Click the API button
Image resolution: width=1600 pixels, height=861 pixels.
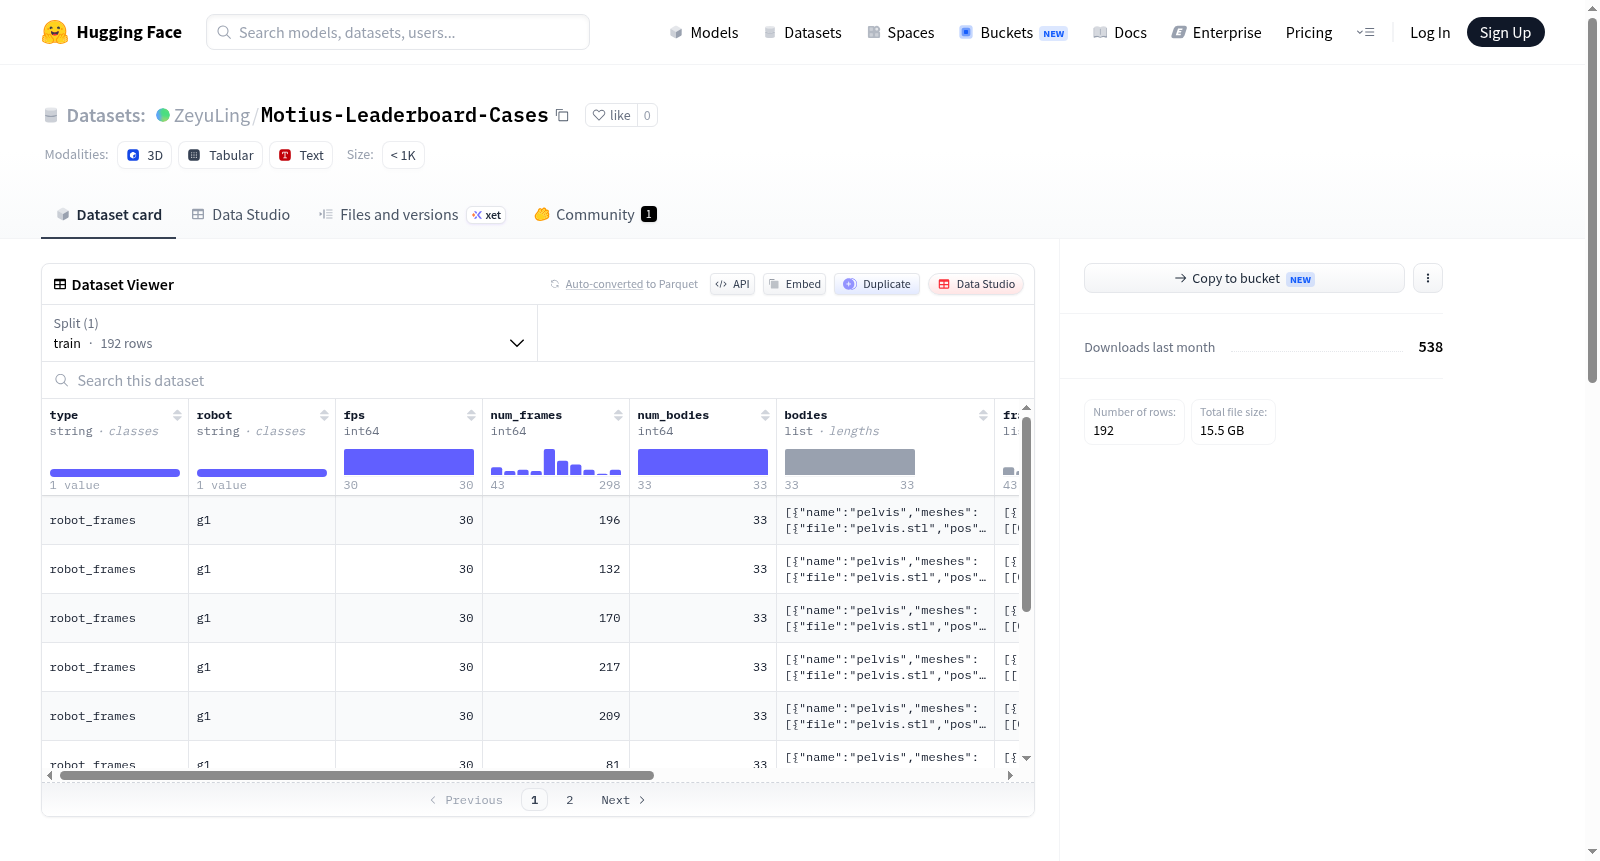pyautogui.click(x=732, y=284)
